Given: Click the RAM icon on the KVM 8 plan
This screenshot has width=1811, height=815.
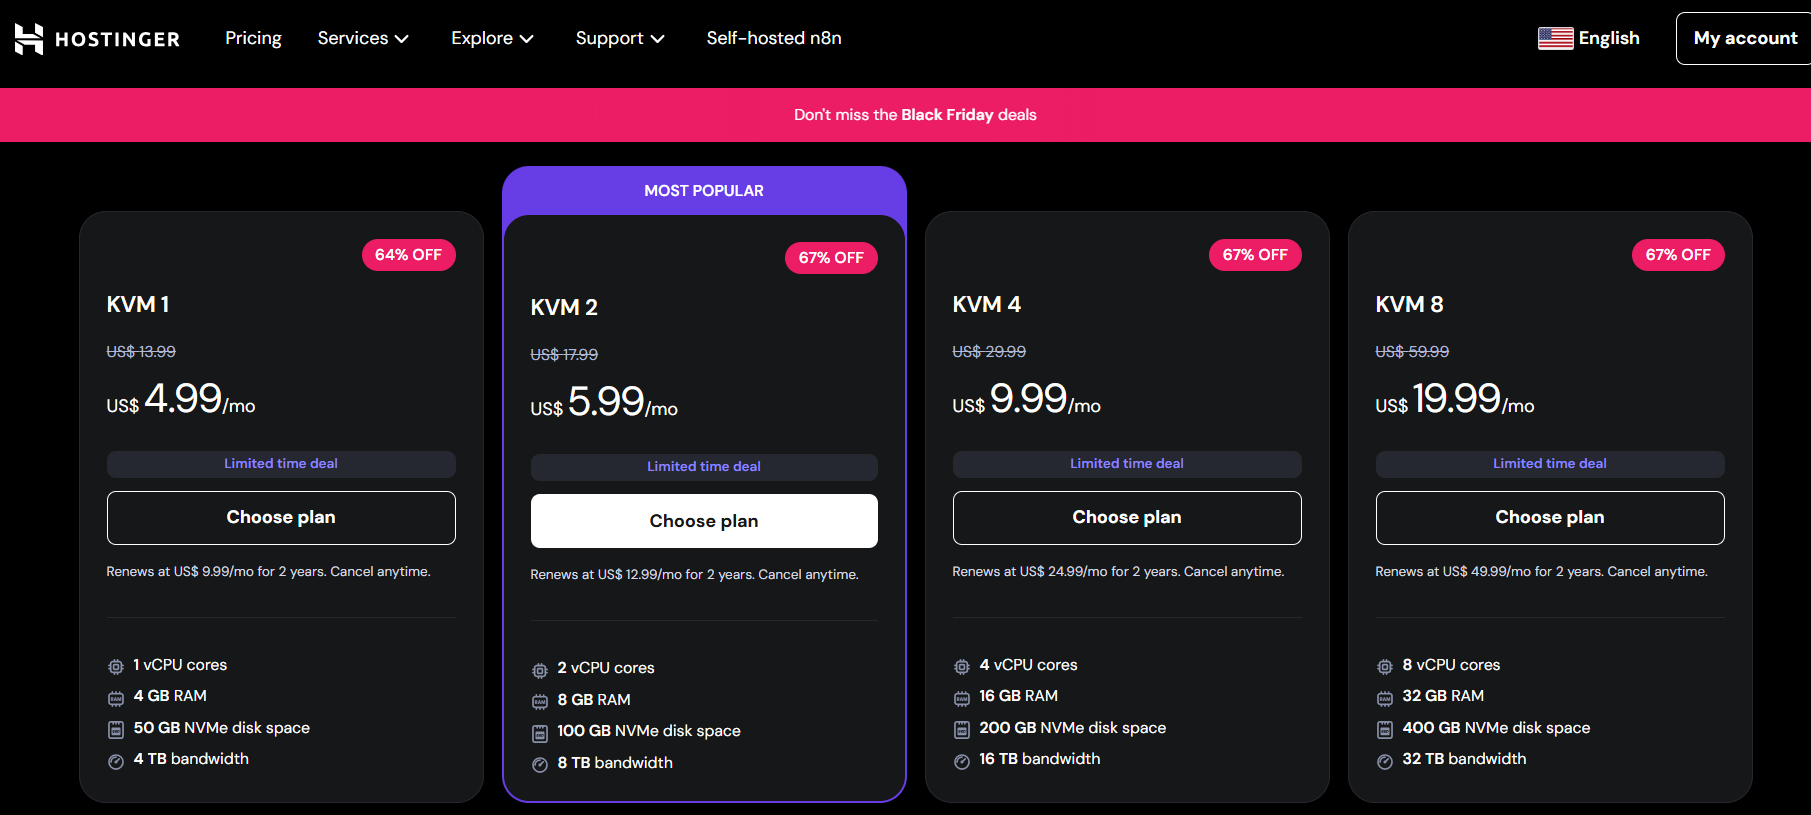Looking at the screenshot, I should click(1385, 697).
